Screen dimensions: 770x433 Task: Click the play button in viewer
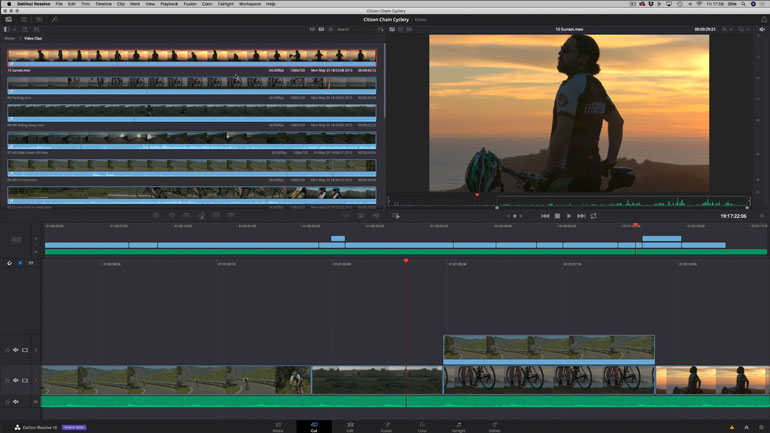point(569,216)
